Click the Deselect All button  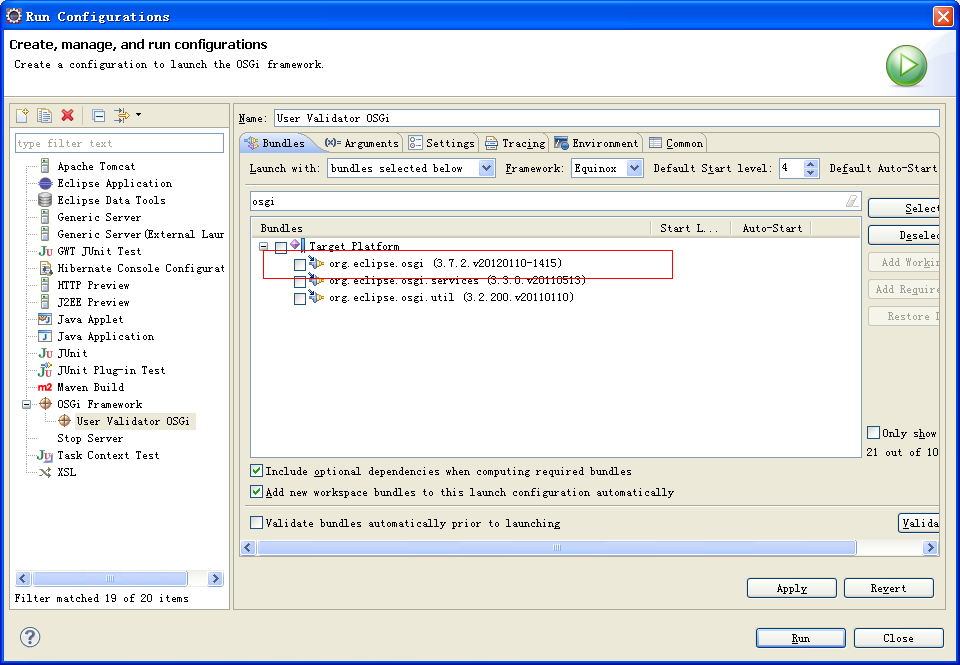pyautogui.click(x=904, y=235)
